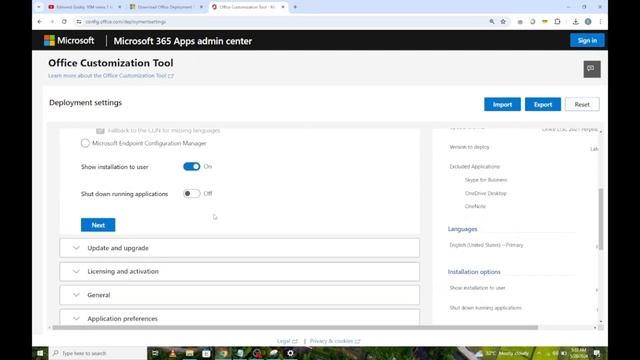
Task: Click the Reset button
Action: click(x=582, y=104)
